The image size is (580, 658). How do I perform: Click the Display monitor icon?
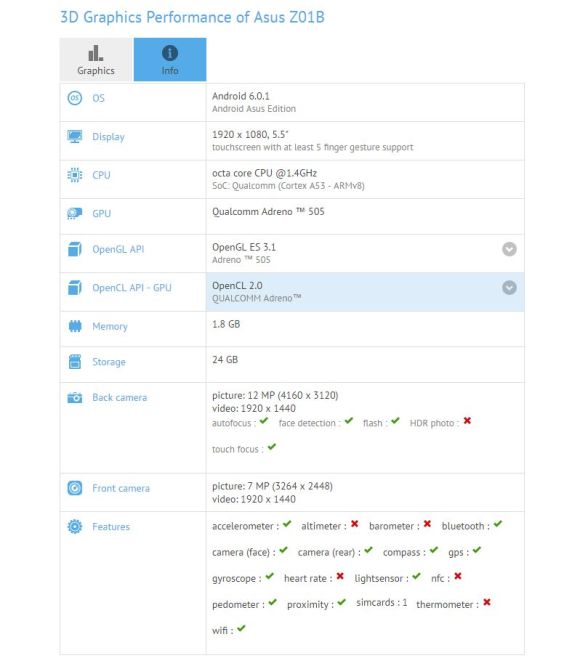tap(75, 136)
